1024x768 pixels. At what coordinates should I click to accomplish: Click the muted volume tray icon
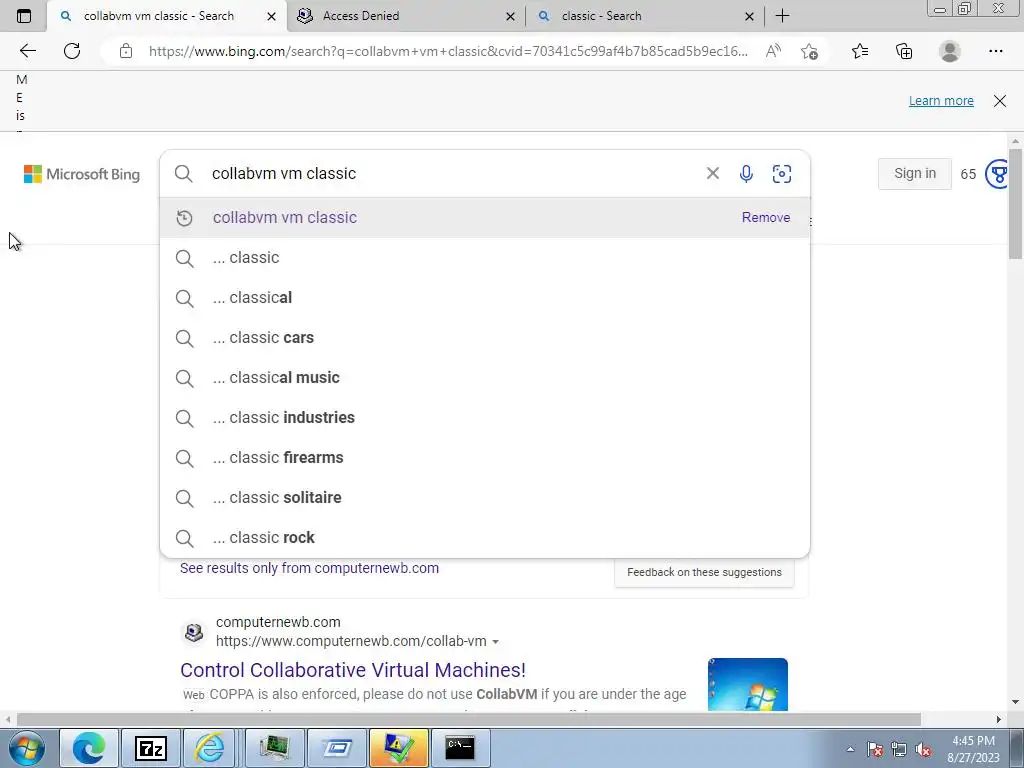(923, 750)
